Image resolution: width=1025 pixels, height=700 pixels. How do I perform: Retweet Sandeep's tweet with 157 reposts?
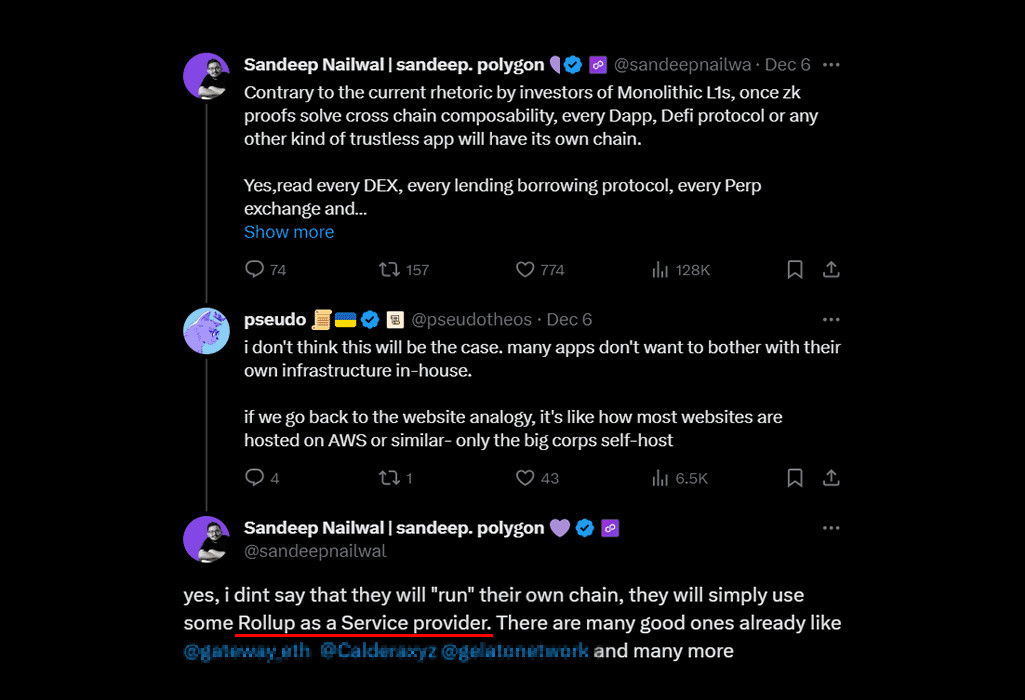[389, 269]
